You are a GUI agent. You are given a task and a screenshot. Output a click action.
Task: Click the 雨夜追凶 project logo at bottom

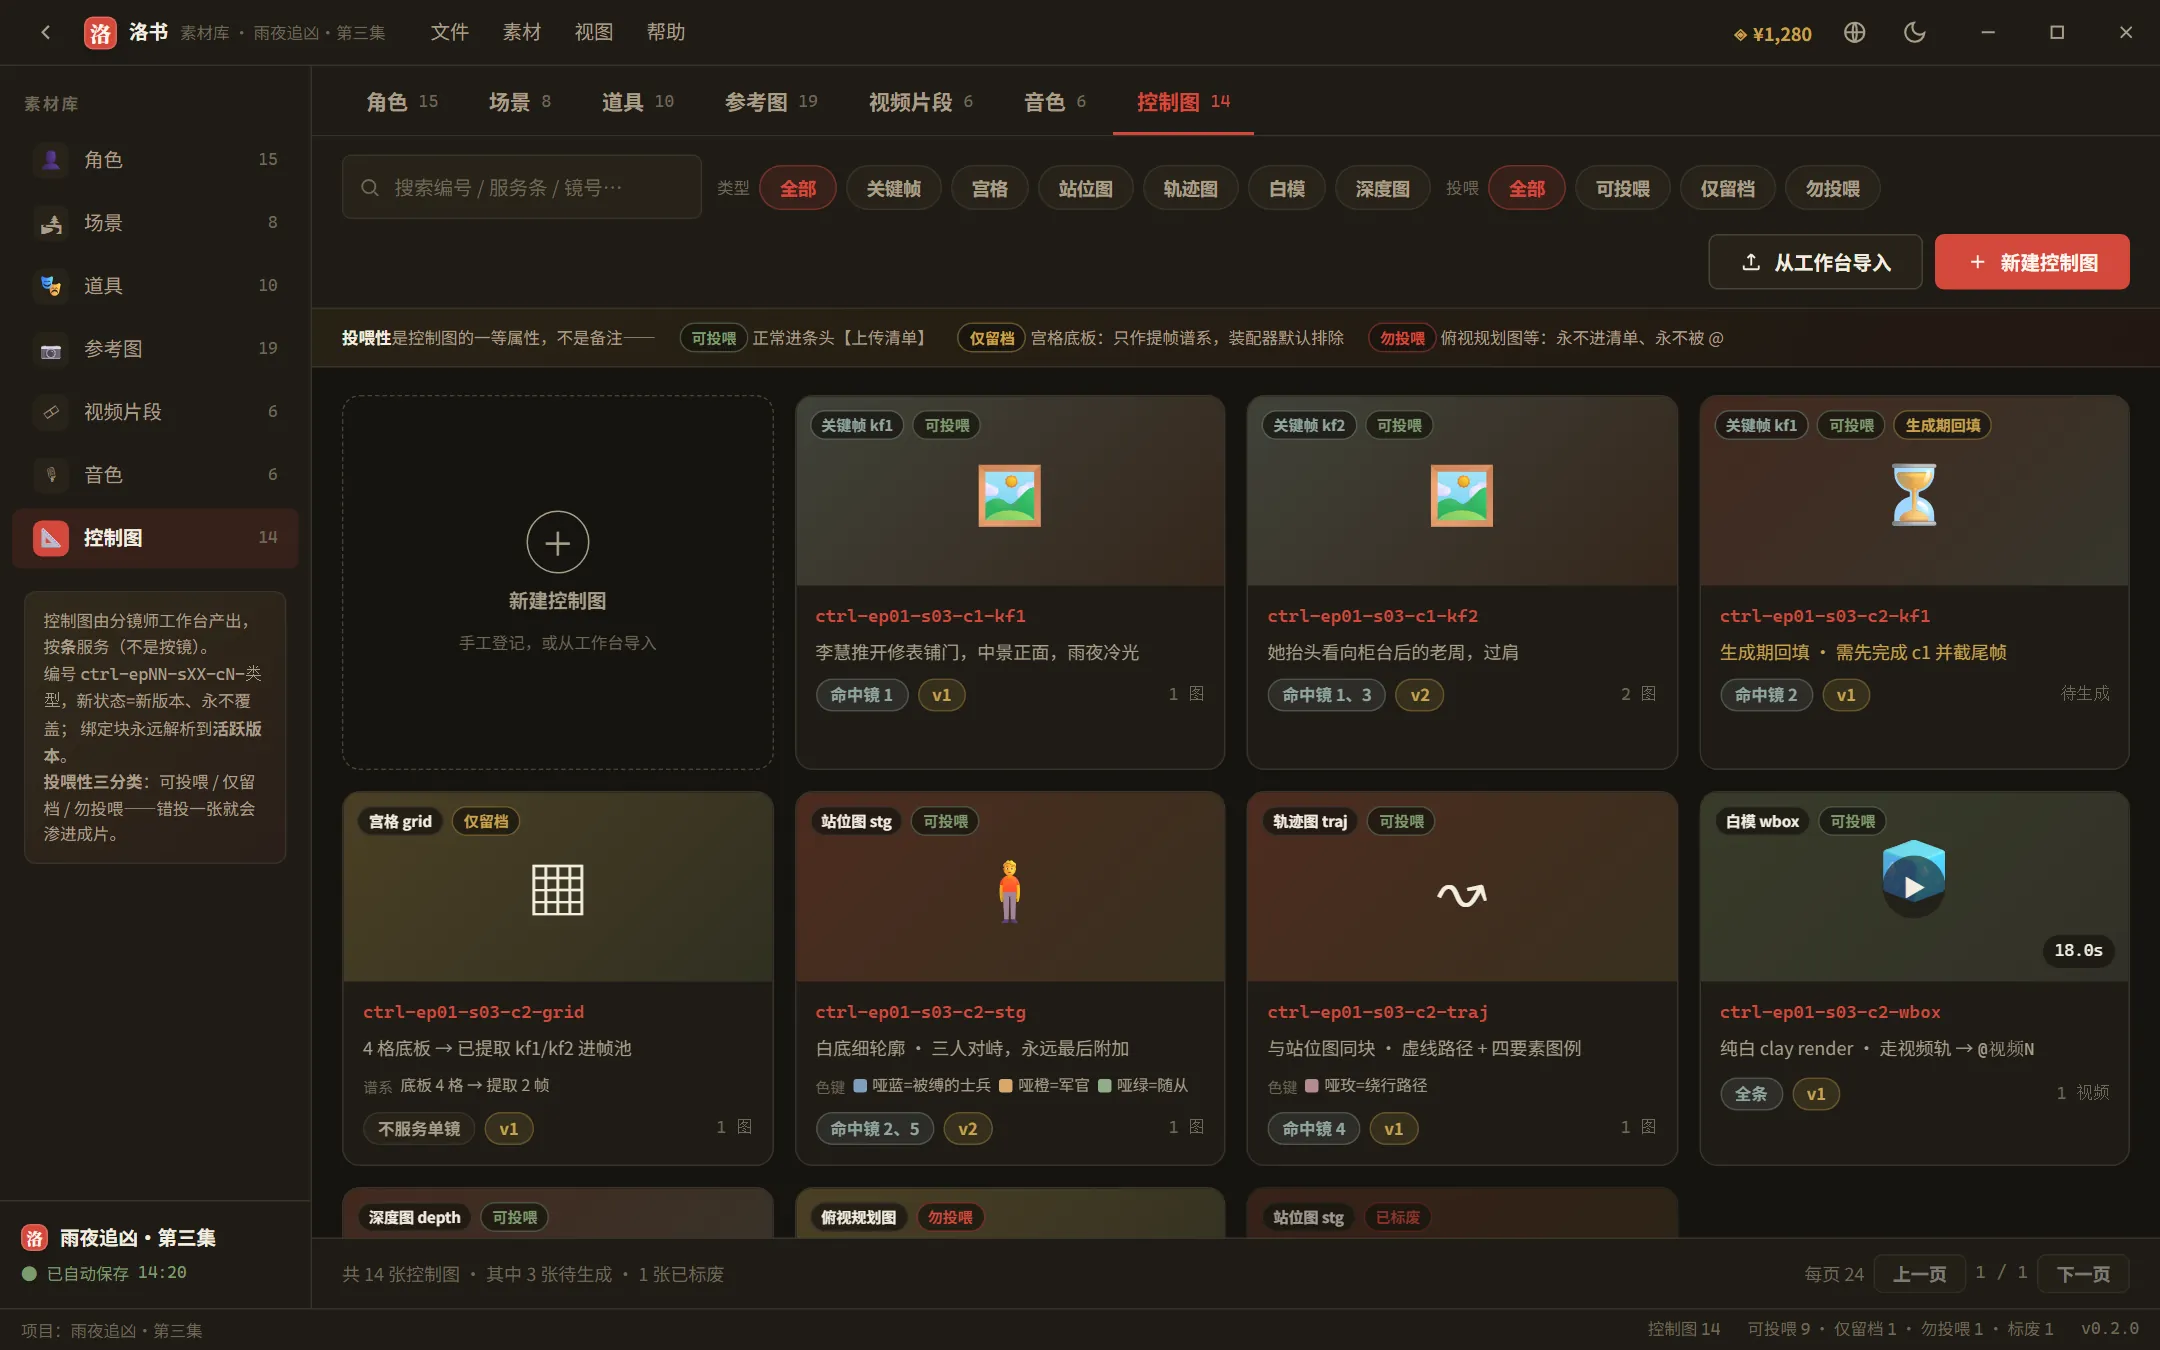coord(34,1238)
